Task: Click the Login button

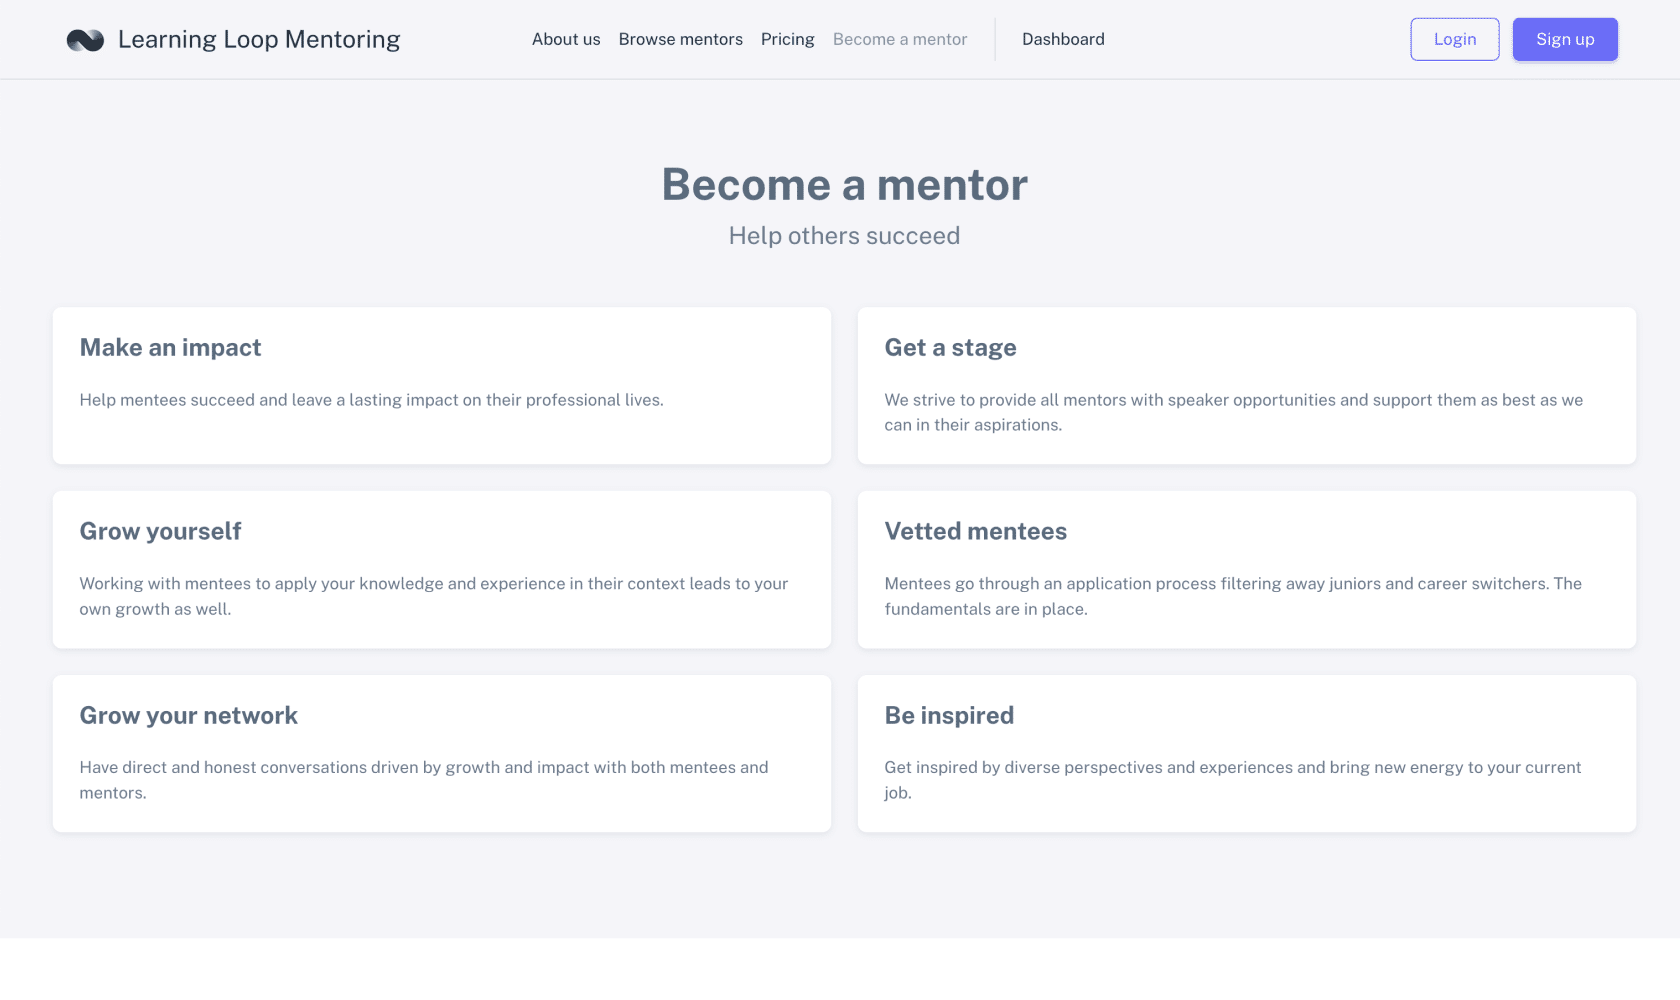Action: (x=1455, y=39)
